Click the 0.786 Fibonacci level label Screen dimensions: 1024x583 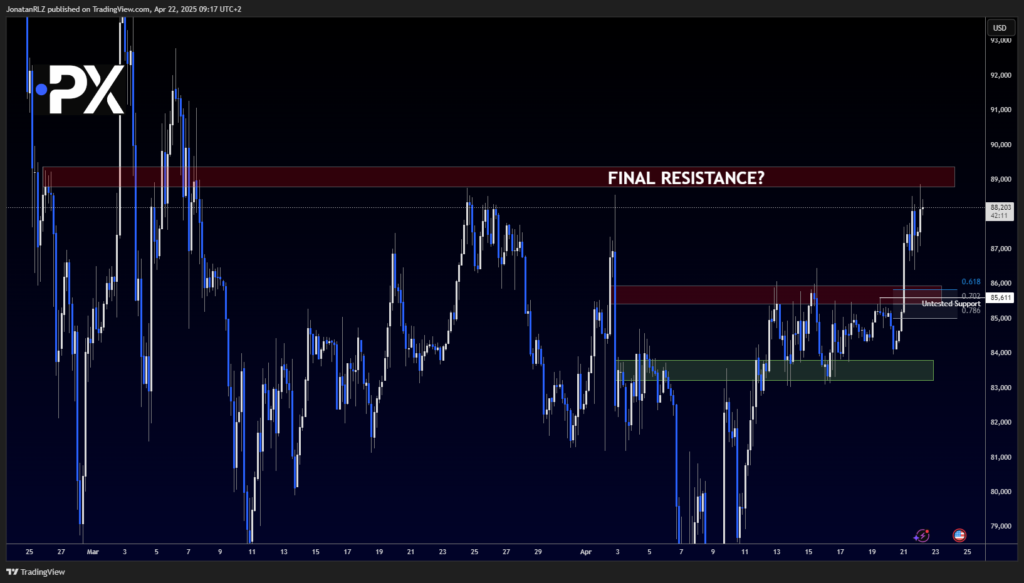tap(970, 311)
